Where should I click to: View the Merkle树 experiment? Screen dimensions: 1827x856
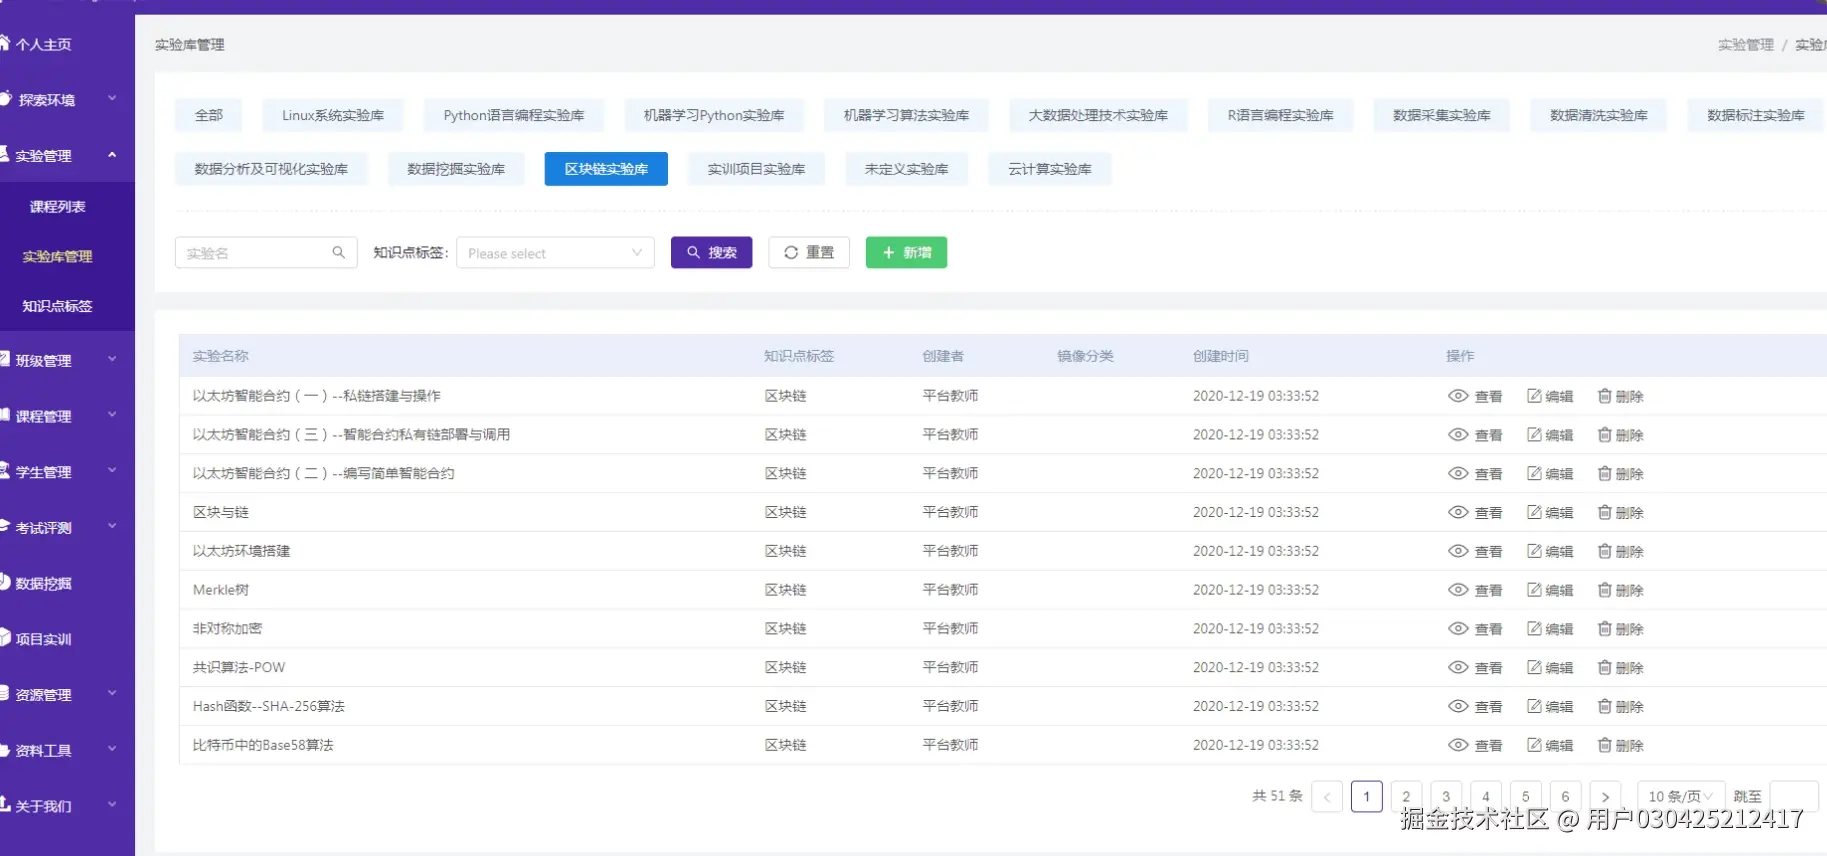(1475, 590)
